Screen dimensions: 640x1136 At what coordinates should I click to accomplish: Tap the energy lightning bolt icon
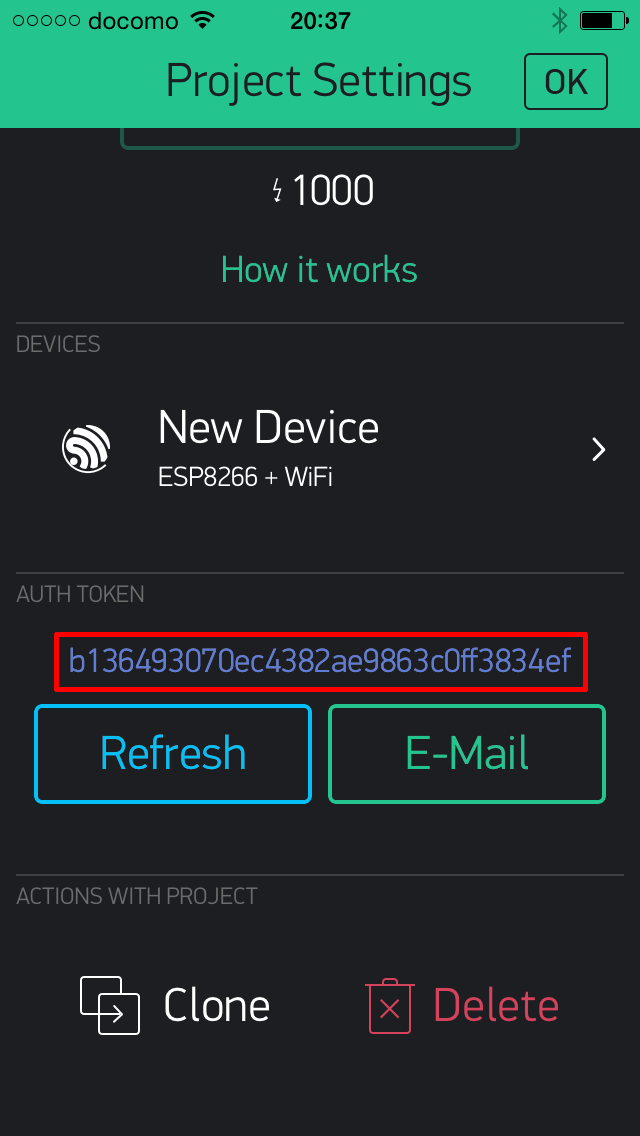[278, 191]
